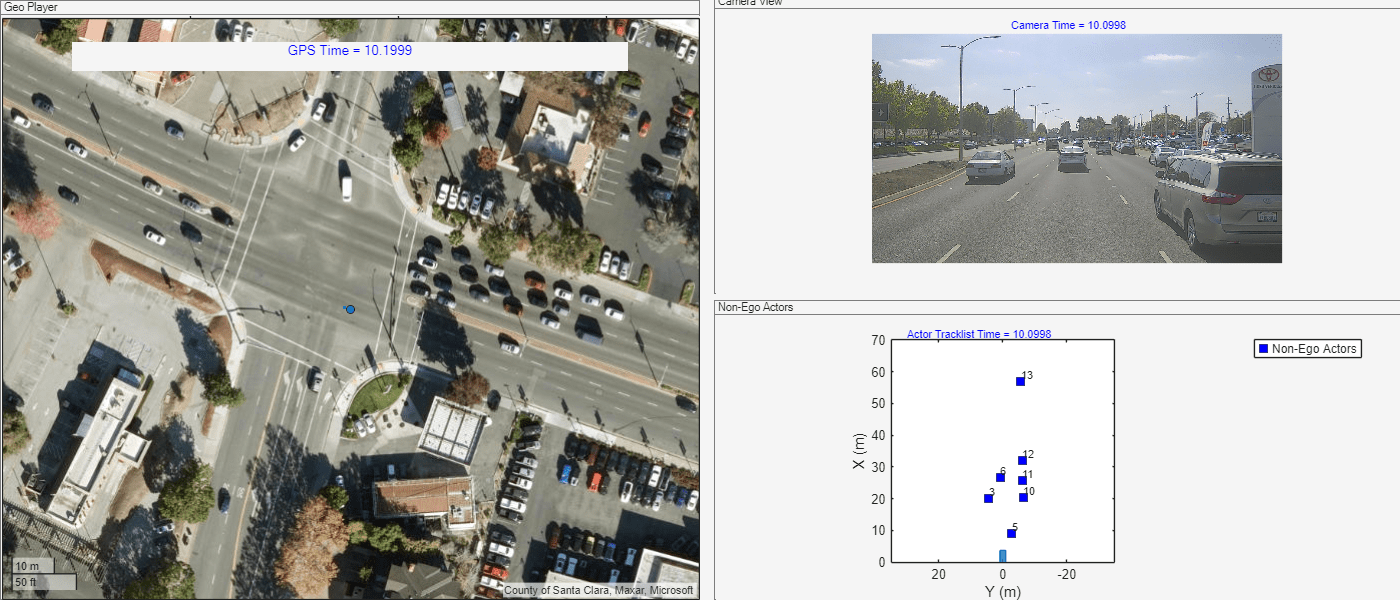
Task: Select the Geo Player panel title
Action: click(x=31, y=7)
